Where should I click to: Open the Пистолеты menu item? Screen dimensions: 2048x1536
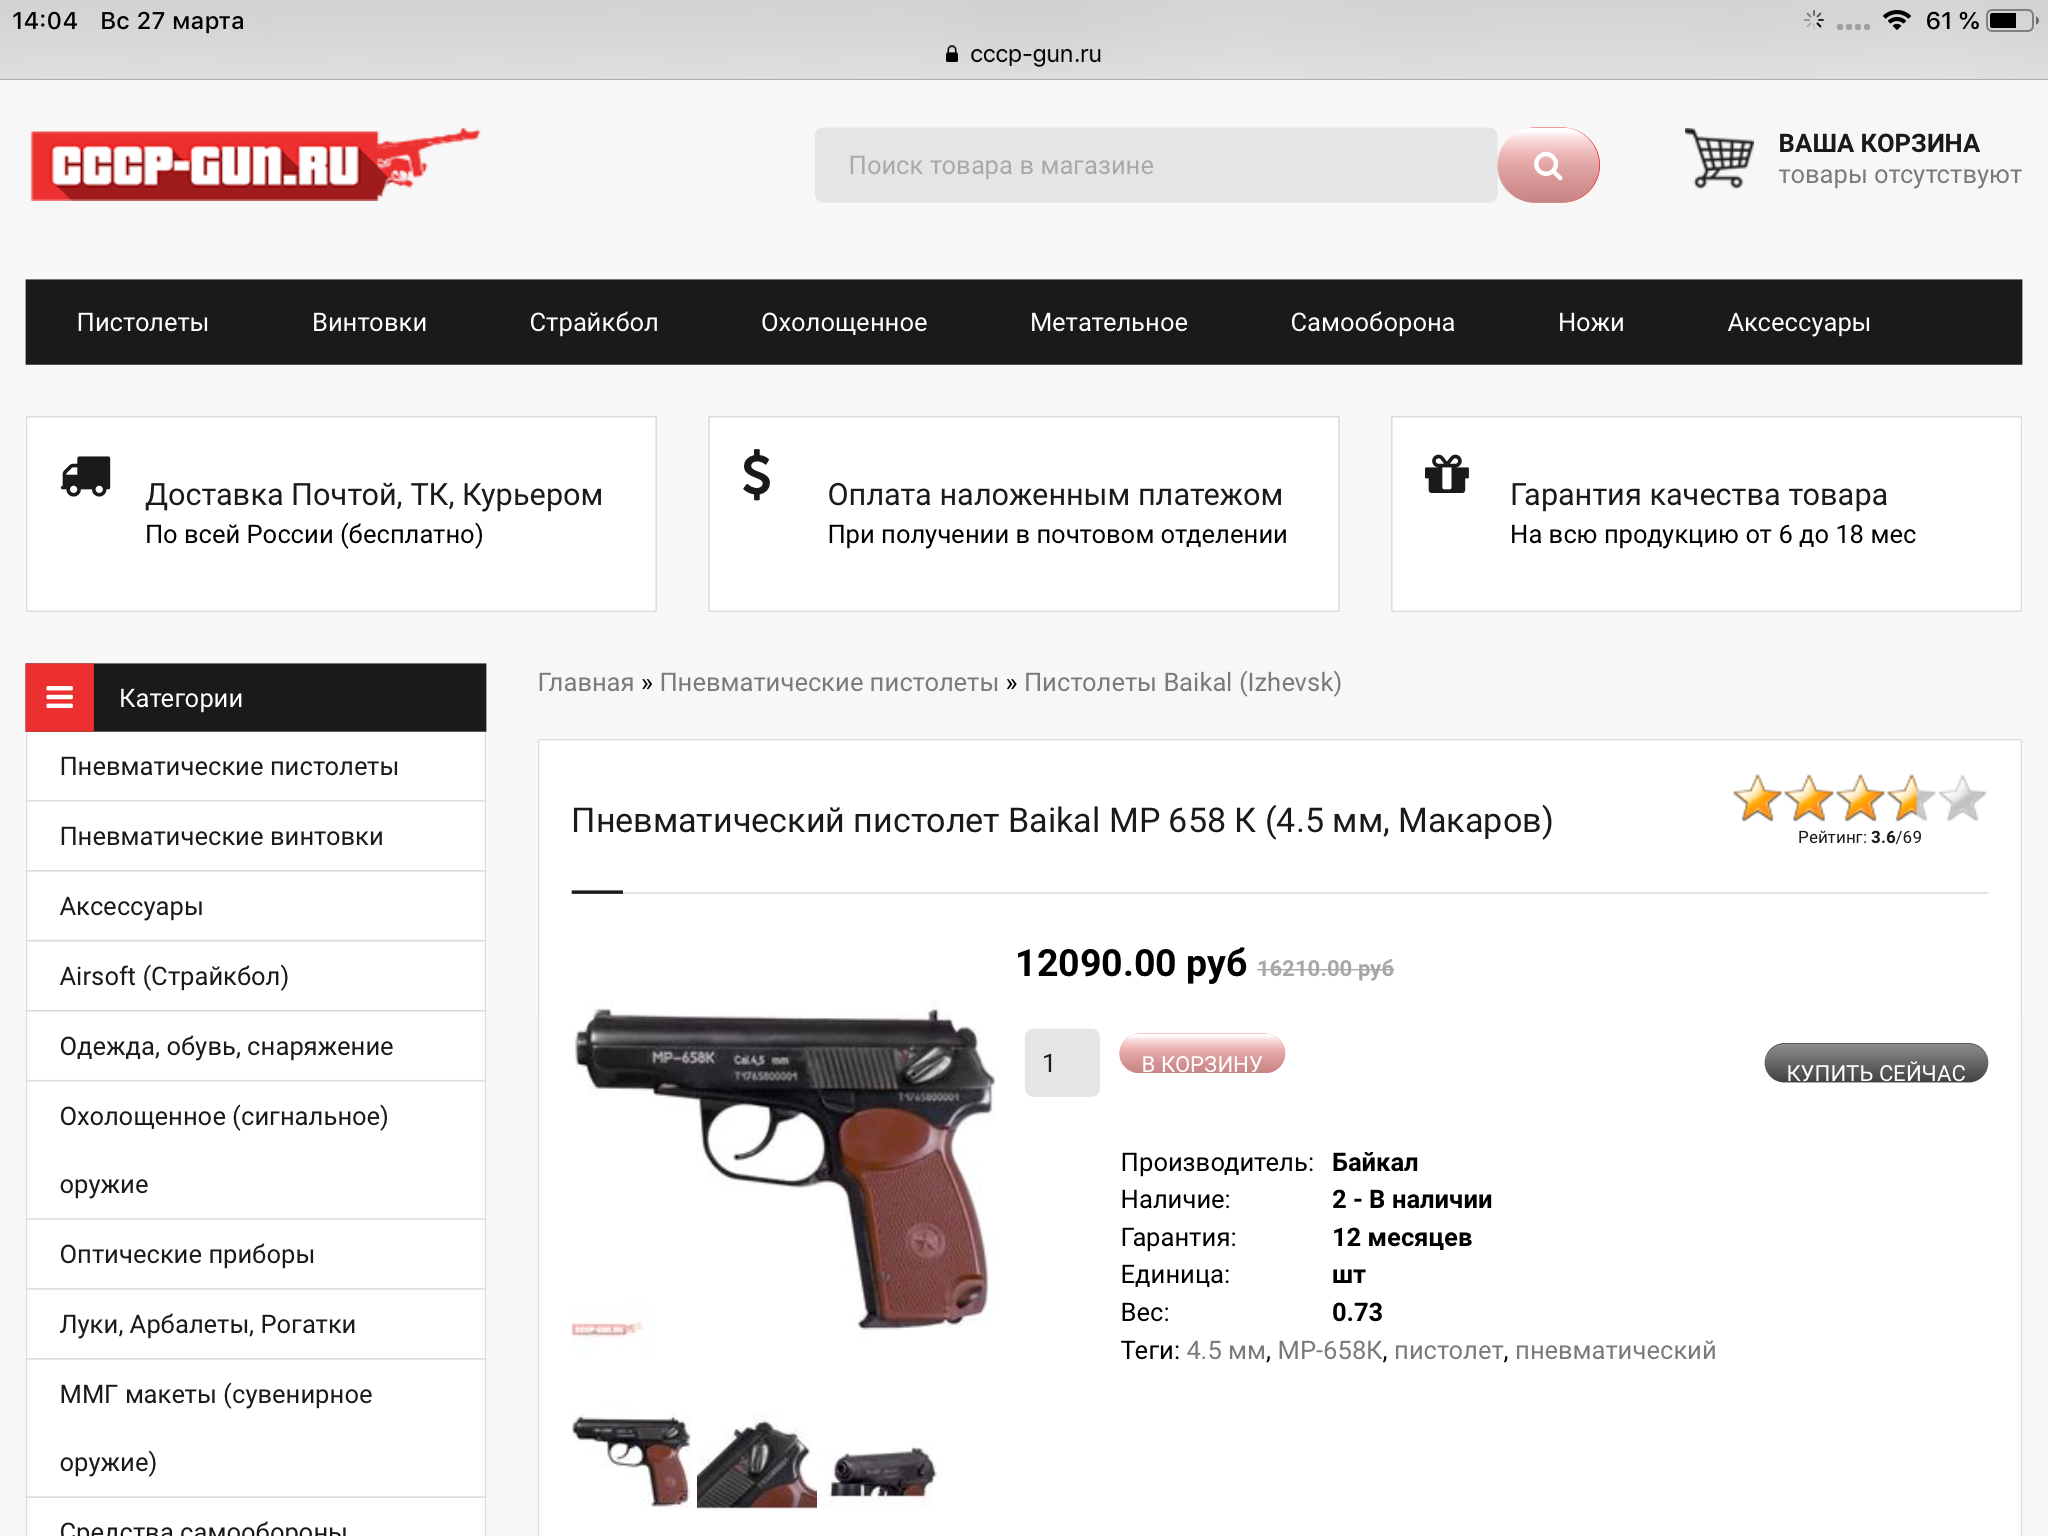(x=143, y=322)
